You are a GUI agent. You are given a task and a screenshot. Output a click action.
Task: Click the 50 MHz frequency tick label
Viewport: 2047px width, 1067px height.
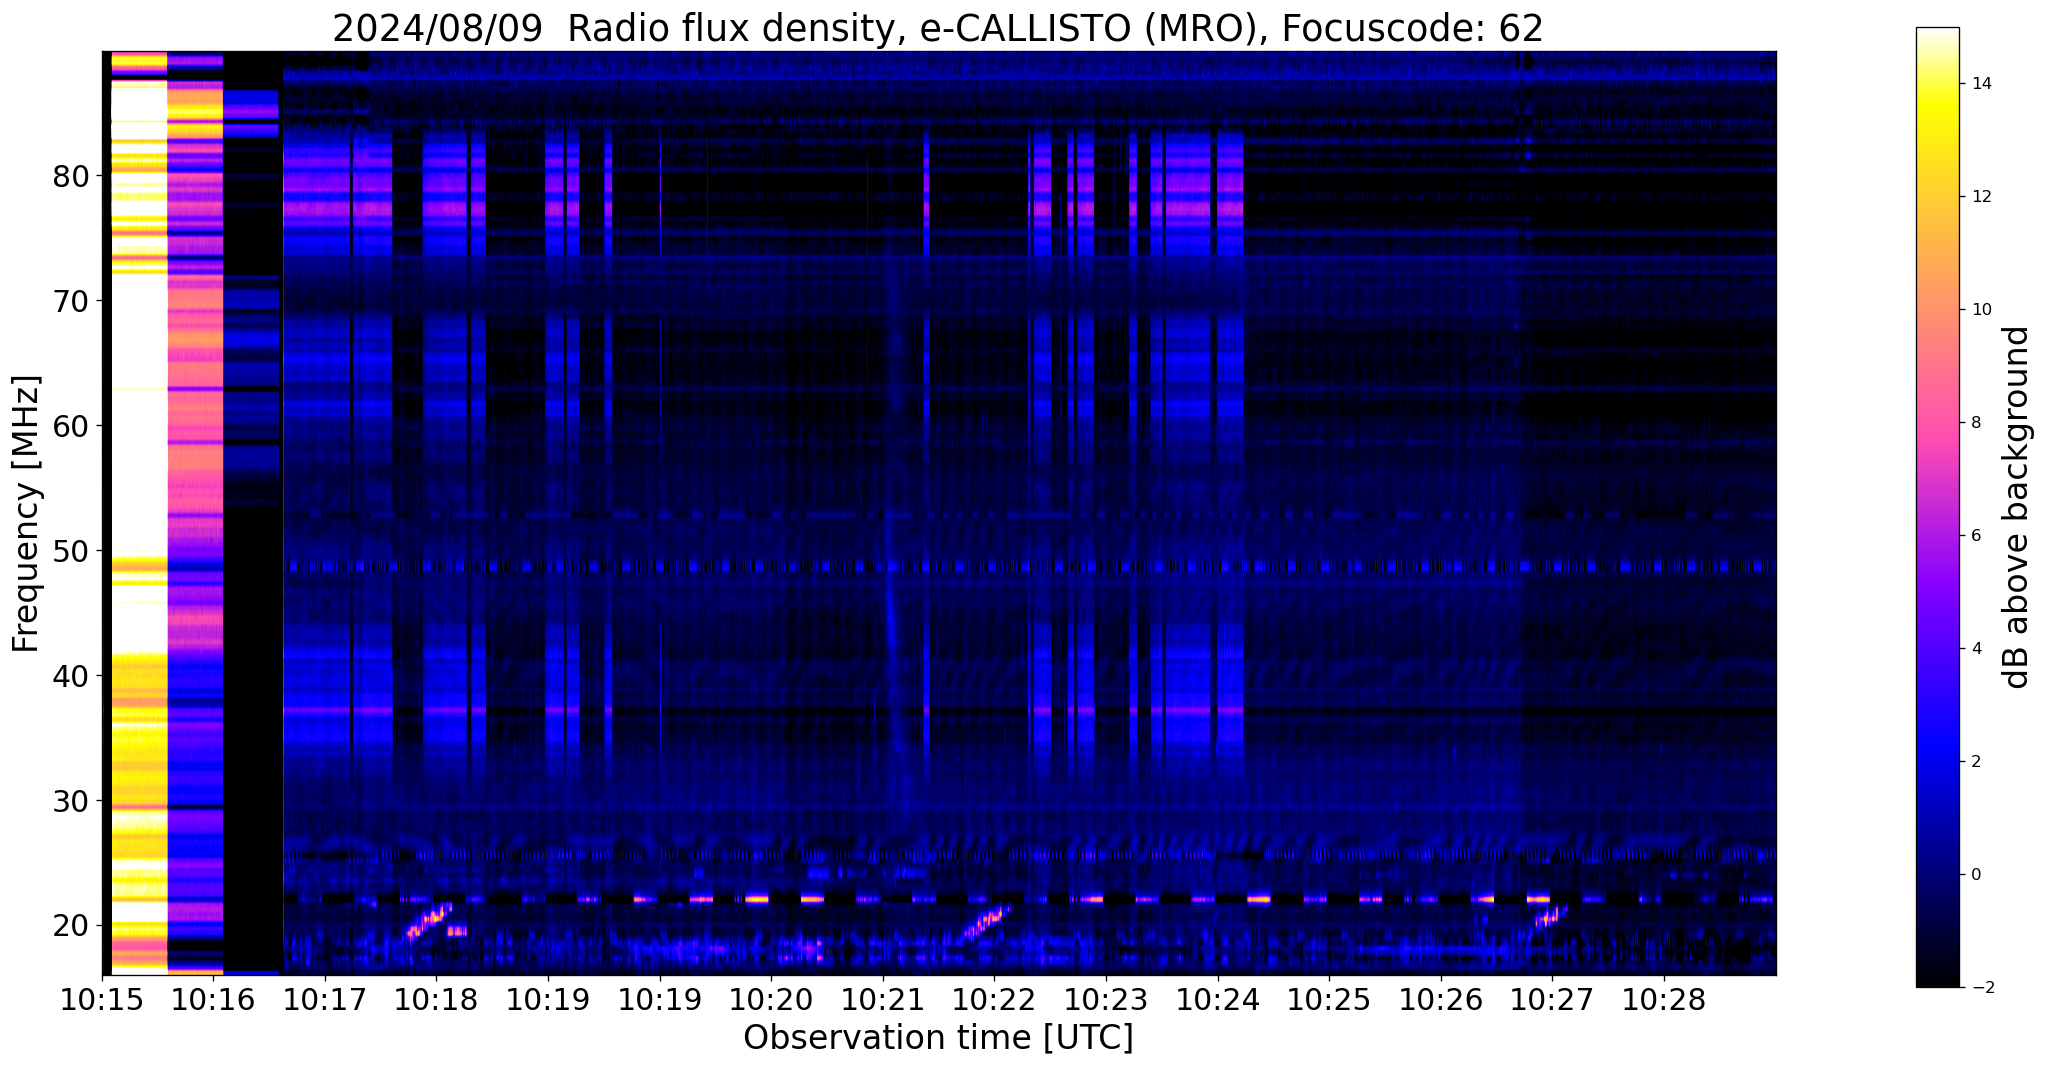(71, 551)
